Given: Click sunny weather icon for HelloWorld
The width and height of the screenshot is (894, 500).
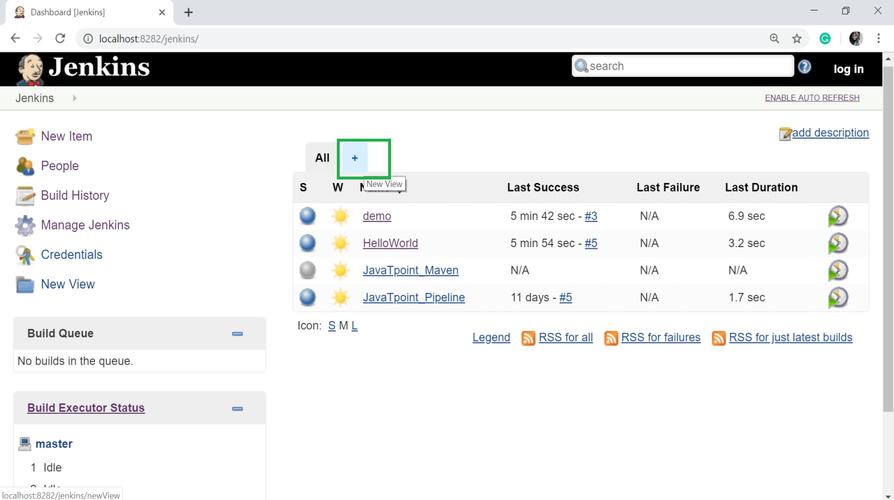Looking at the screenshot, I should click(340, 243).
